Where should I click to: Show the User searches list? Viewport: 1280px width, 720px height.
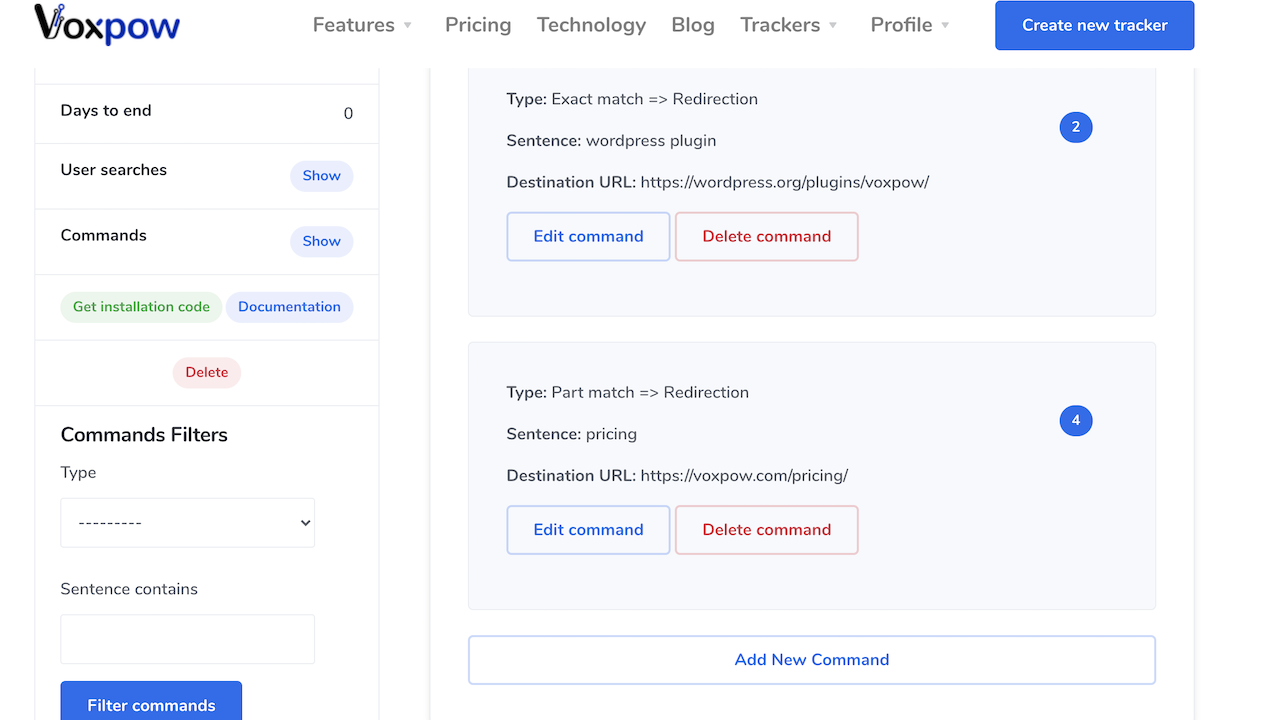pyautogui.click(x=321, y=176)
